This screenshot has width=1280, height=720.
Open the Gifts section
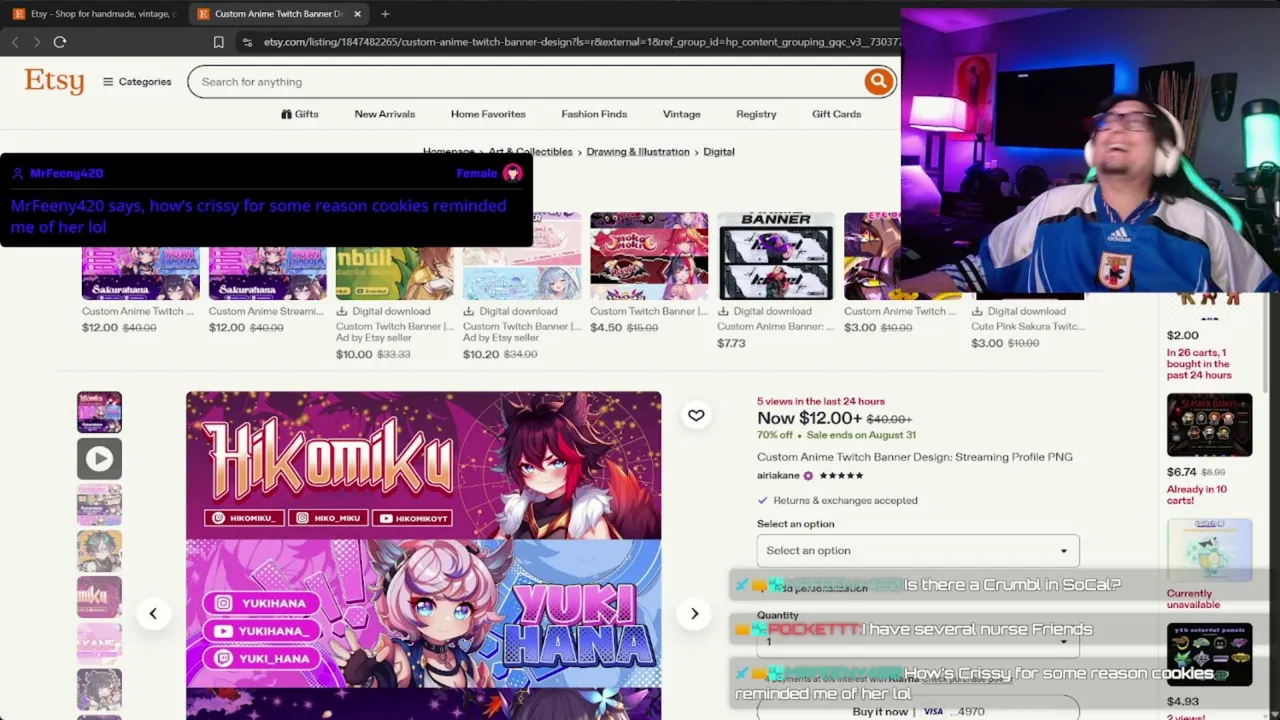click(300, 114)
